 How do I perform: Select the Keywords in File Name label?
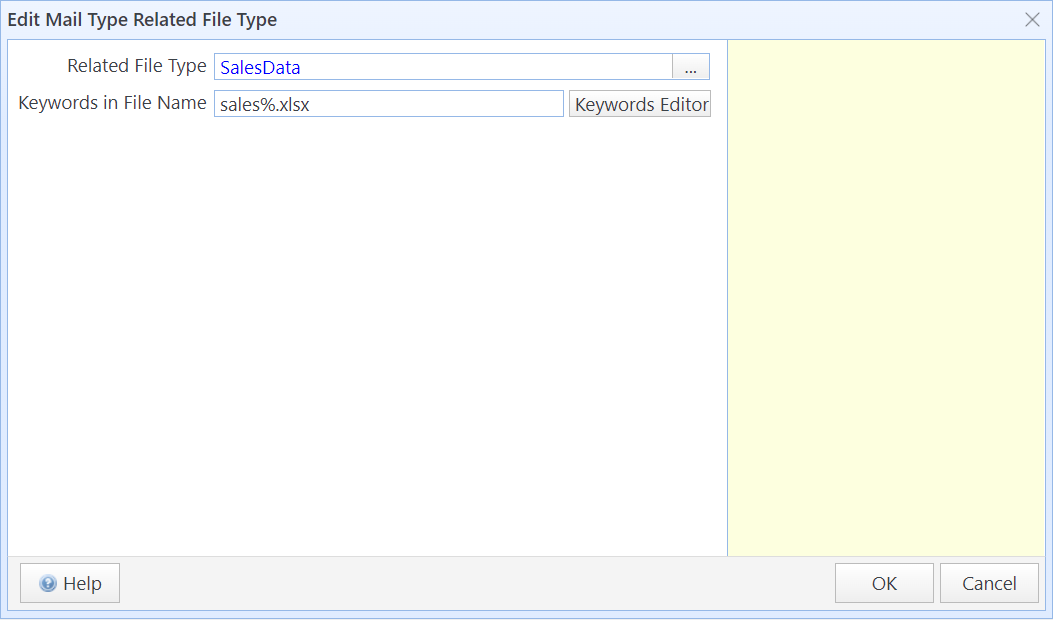coord(112,103)
